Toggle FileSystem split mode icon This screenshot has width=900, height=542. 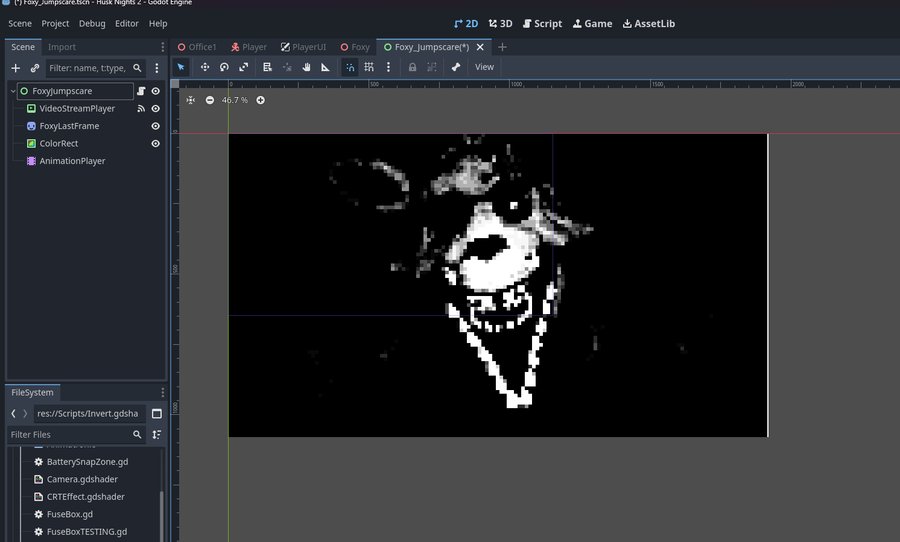click(157, 413)
